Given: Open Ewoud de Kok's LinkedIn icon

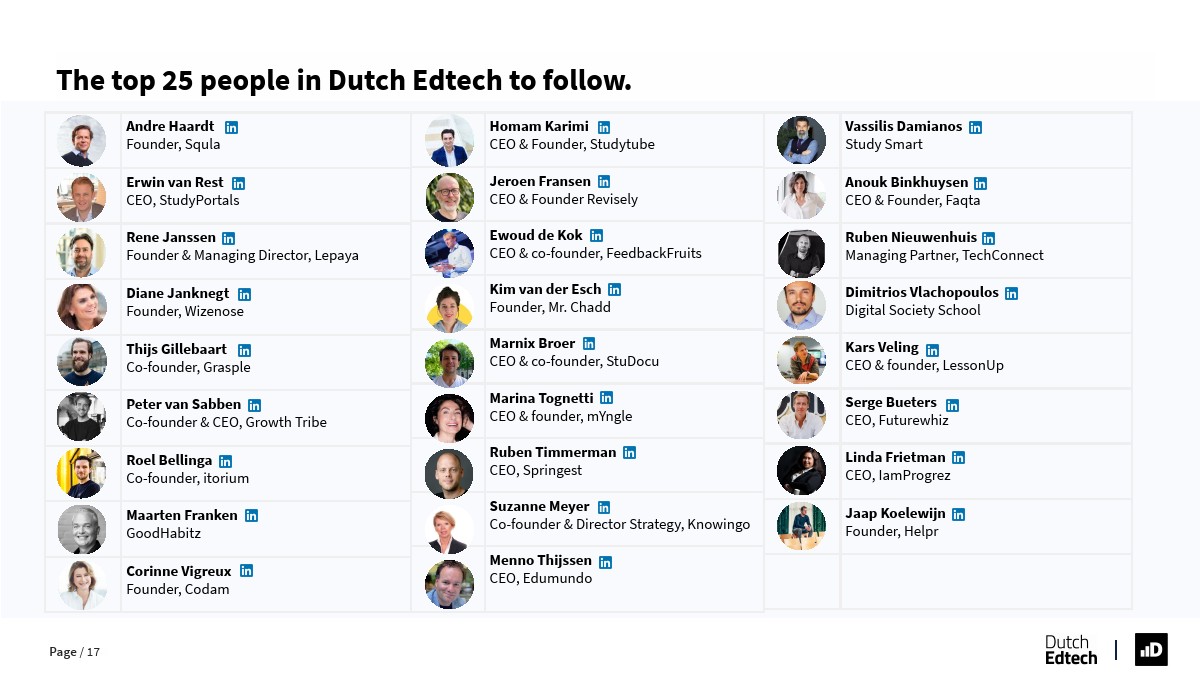Looking at the screenshot, I should [x=596, y=236].
